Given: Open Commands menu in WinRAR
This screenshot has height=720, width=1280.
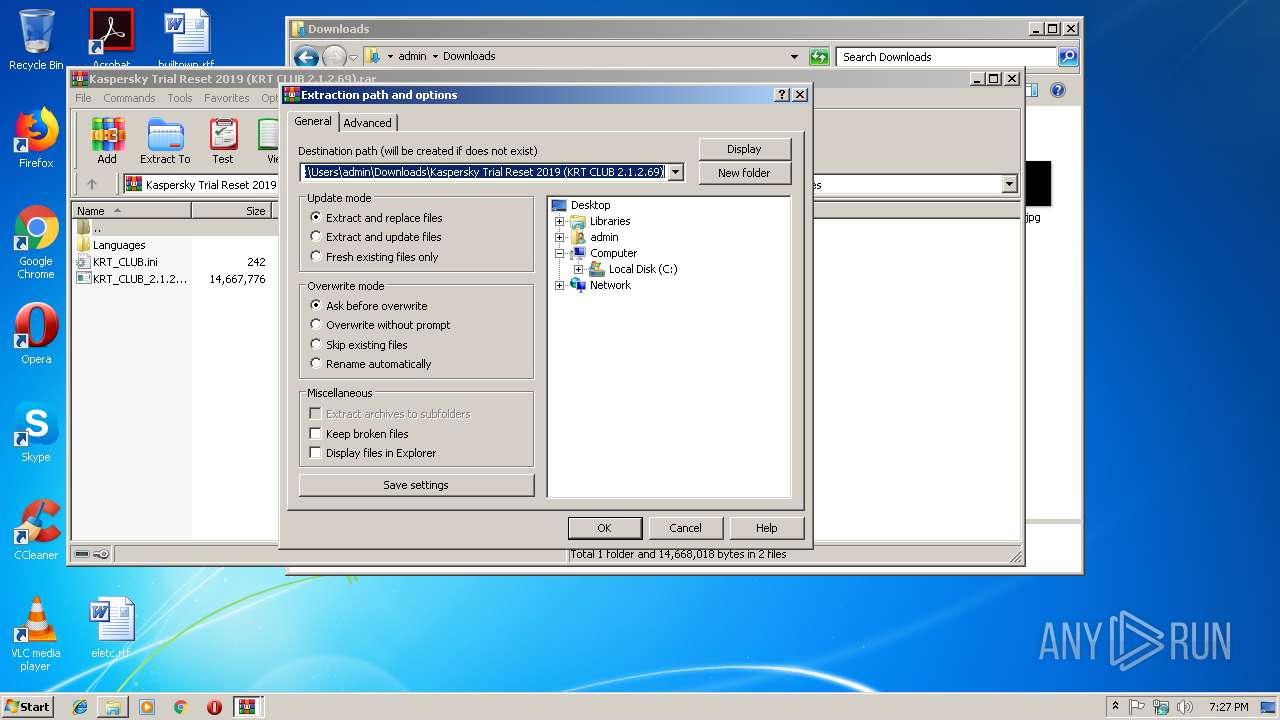Looking at the screenshot, I should pyautogui.click(x=129, y=98).
